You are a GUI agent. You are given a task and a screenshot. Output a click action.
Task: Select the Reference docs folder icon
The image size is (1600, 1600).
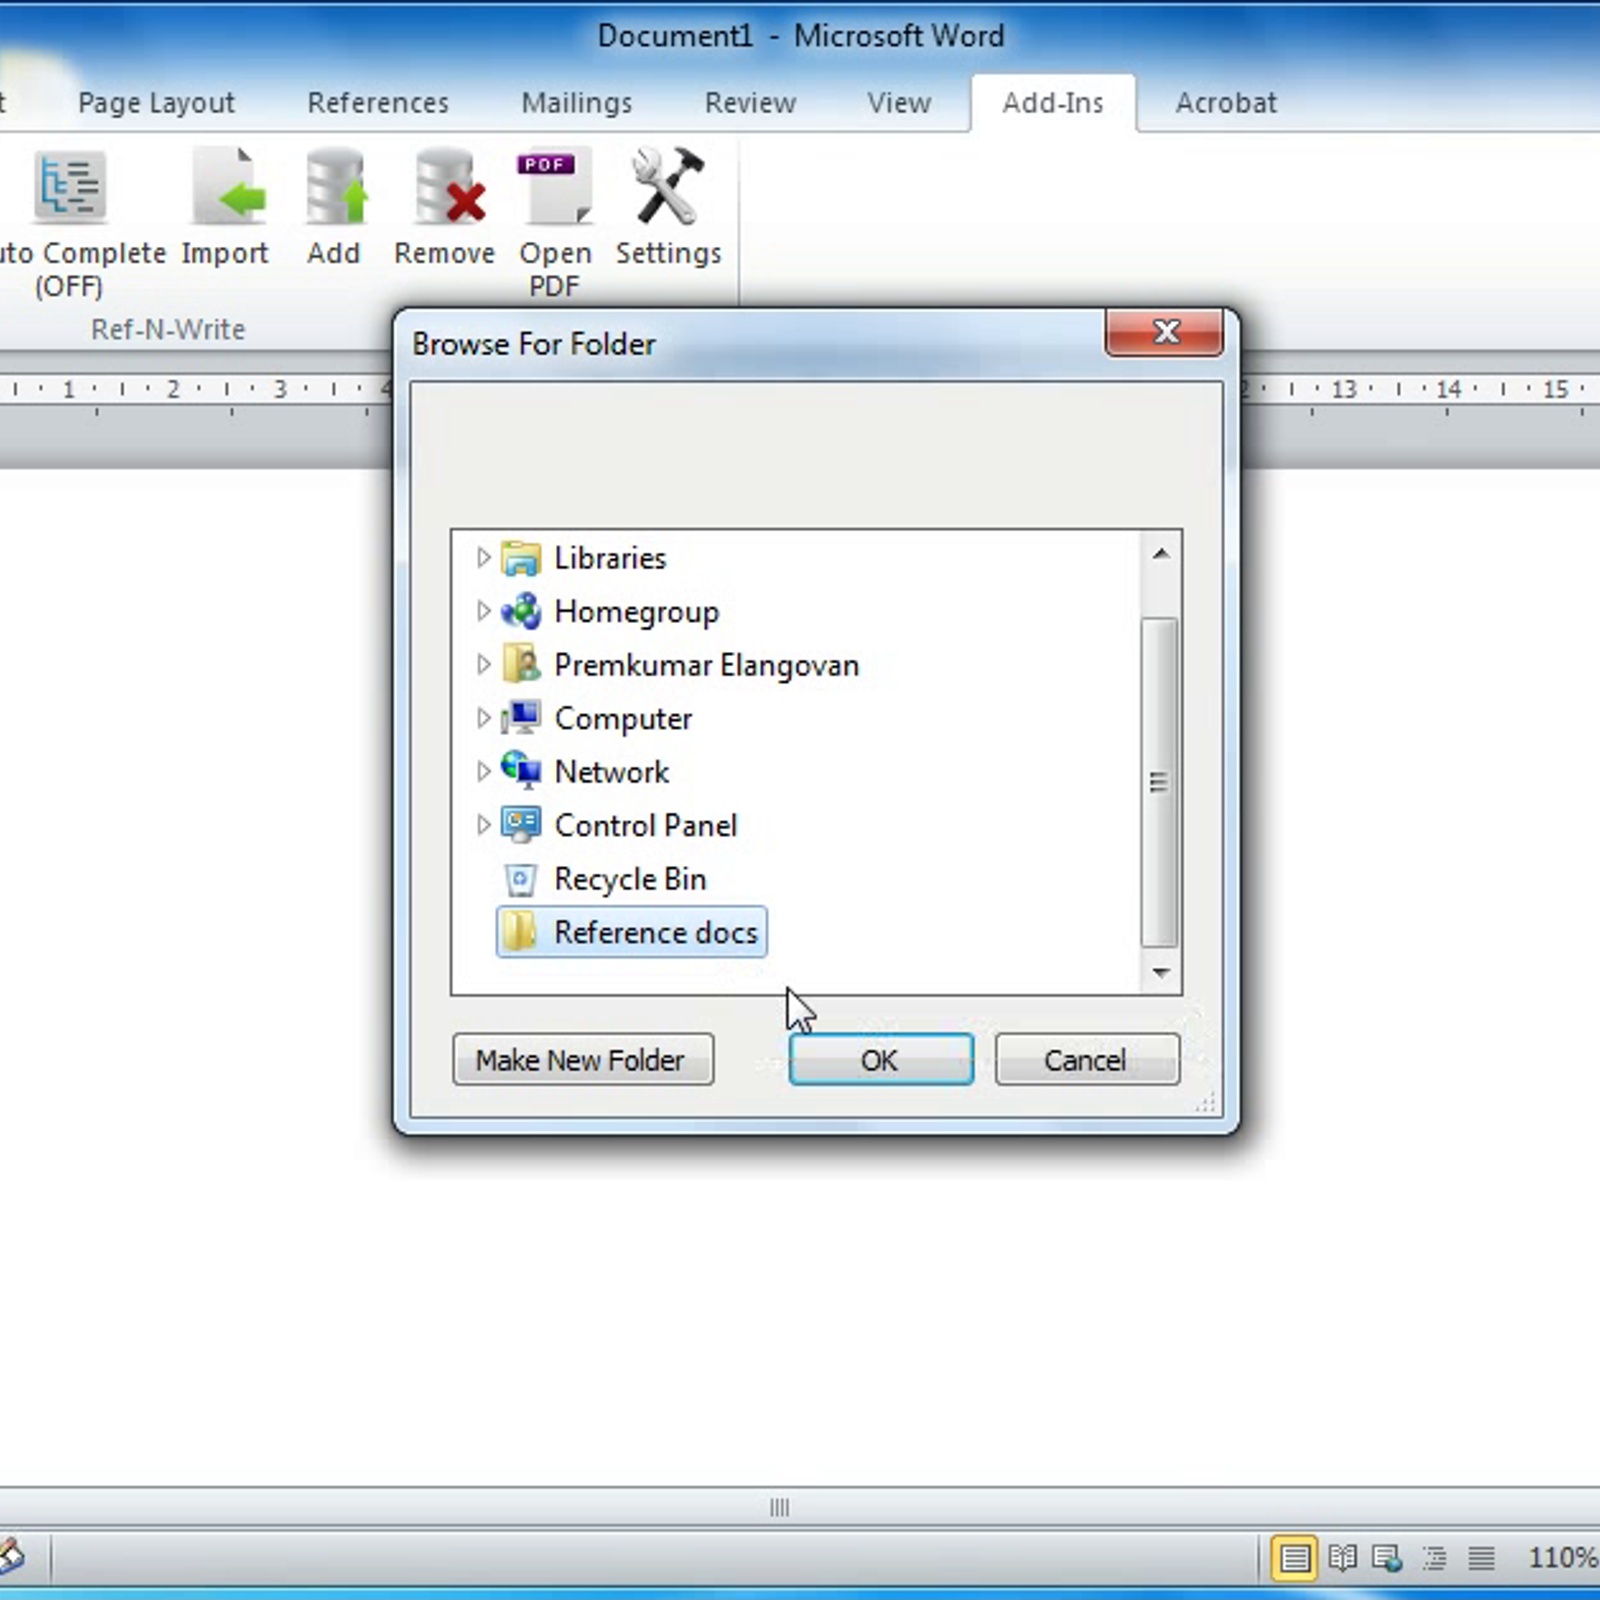click(x=520, y=932)
